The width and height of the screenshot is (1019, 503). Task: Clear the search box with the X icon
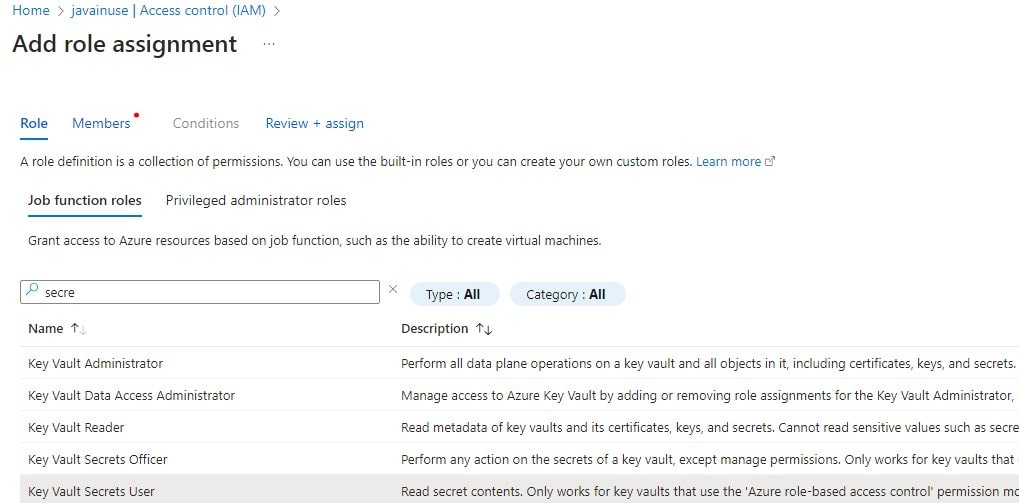point(393,290)
